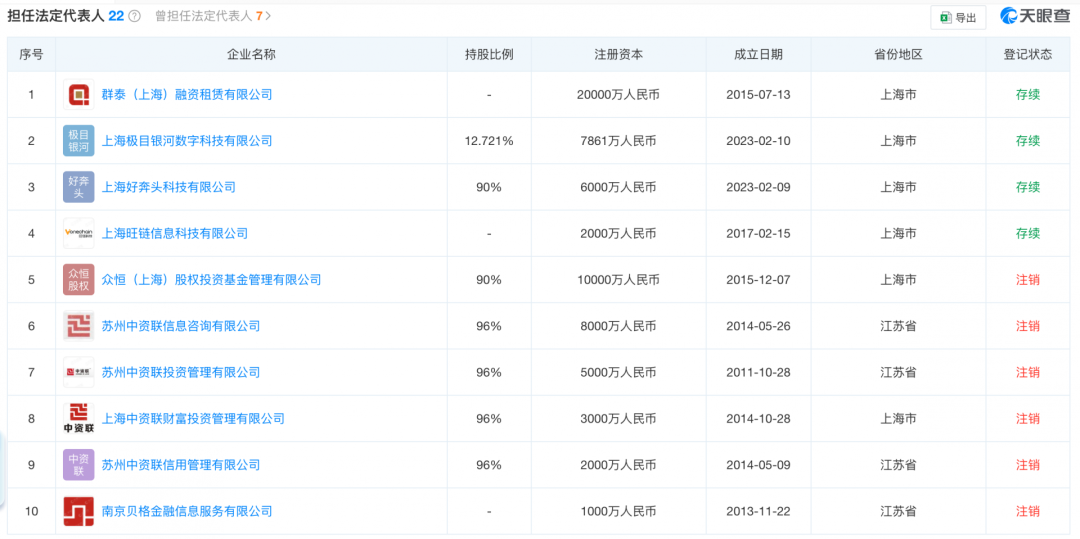Click the help question mark icon
The height and width of the screenshot is (539, 1080).
[135, 17]
